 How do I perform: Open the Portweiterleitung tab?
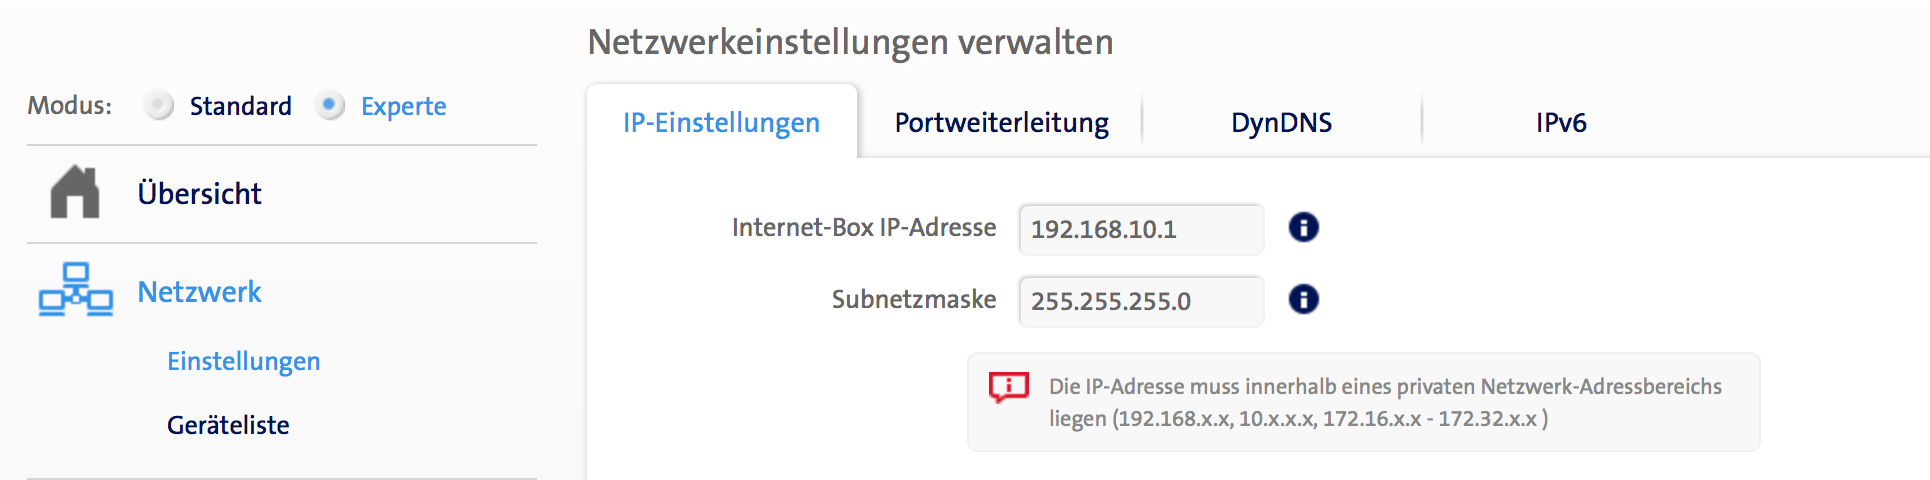coord(1001,122)
